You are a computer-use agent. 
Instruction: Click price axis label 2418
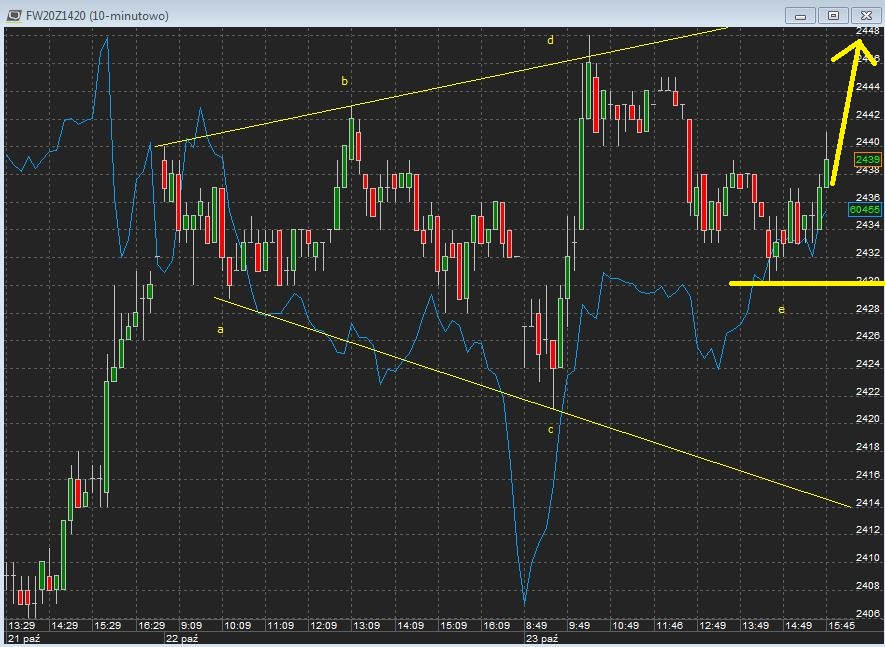coord(868,447)
